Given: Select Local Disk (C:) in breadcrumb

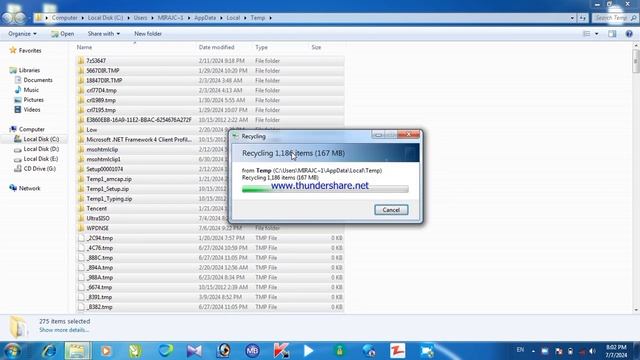Looking at the screenshot, I should click(105, 18).
